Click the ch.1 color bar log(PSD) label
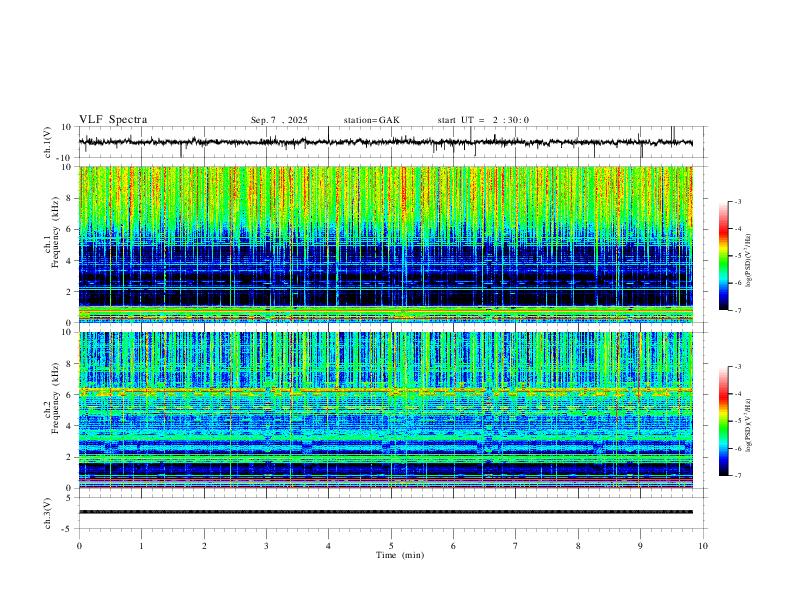Screen dimensions: 792x612 (x=749, y=261)
